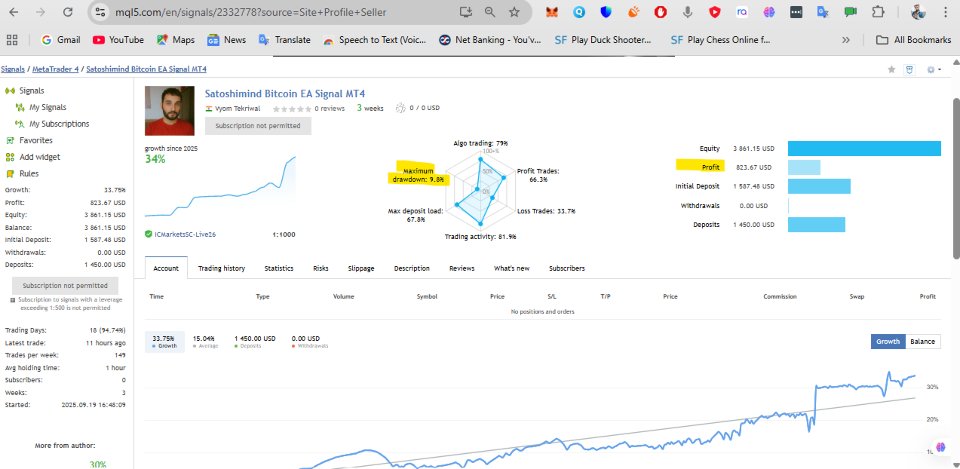The width and height of the screenshot is (960, 469).
Task: Open site information icon in address bar
Action: [102, 12]
